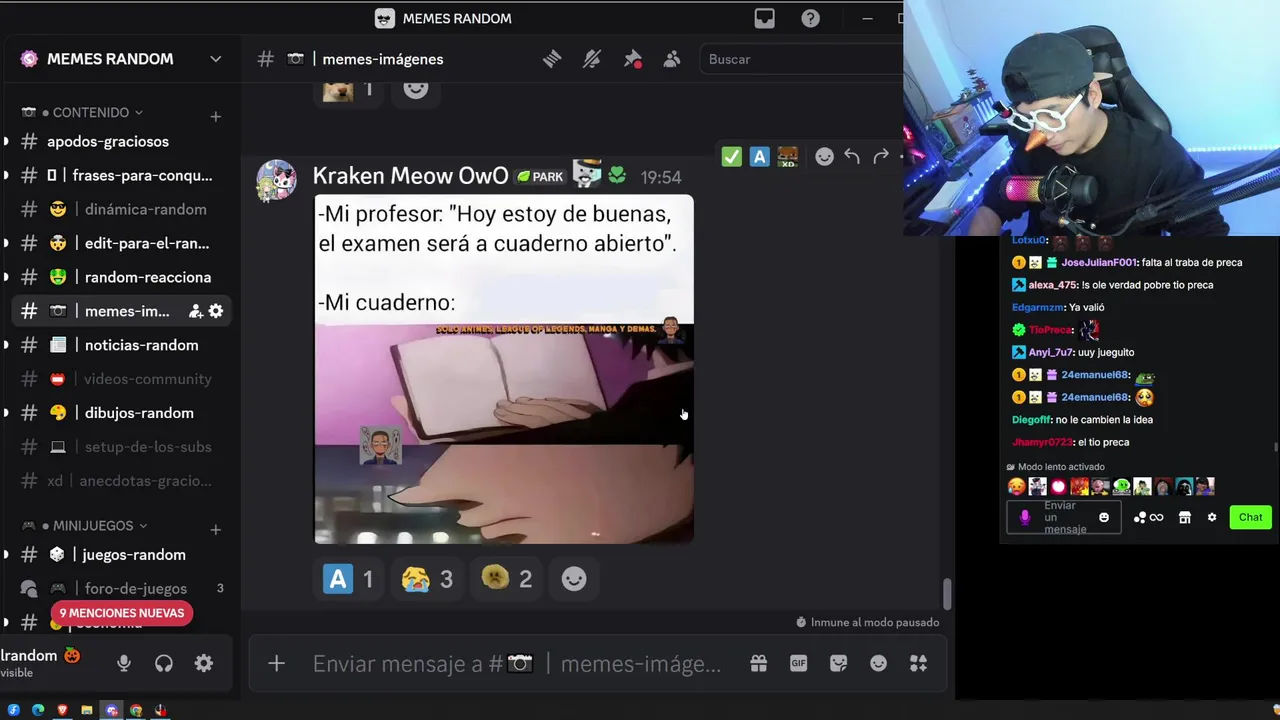The height and width of the screenshot is (720, 1280).
Task: Toggle the crying laughing reaction with count 3
Action: [x=427, y=579]
